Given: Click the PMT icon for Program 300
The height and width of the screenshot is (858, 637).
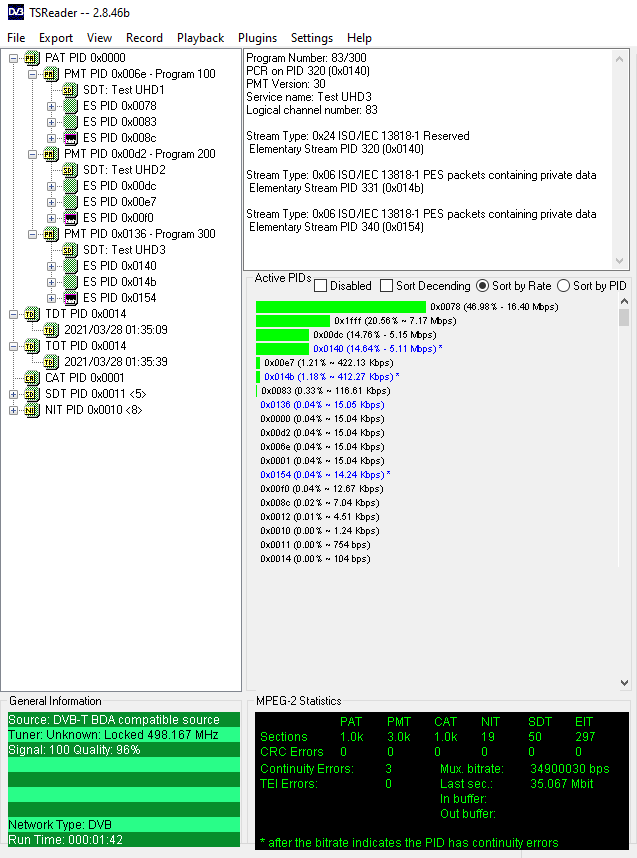Looking at the screenshot, I should (x=51, y=234).
